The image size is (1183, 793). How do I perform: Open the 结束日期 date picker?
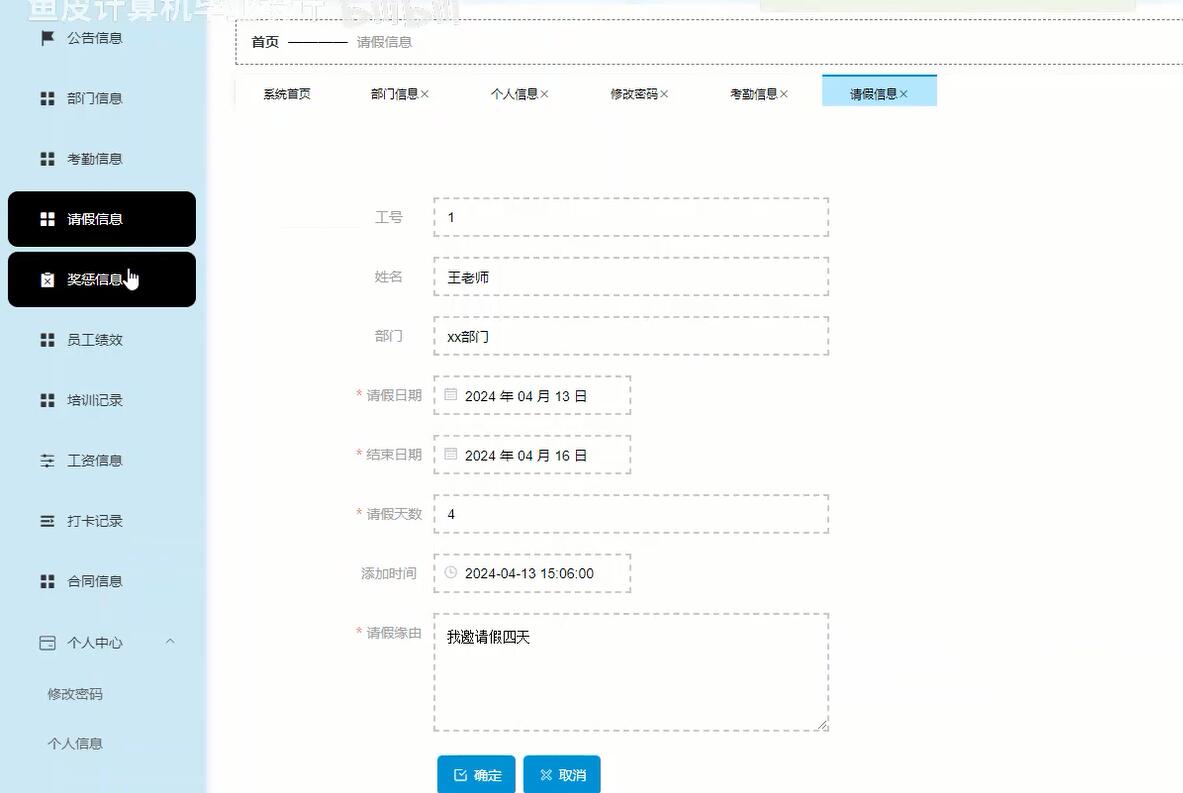point(530,455)
